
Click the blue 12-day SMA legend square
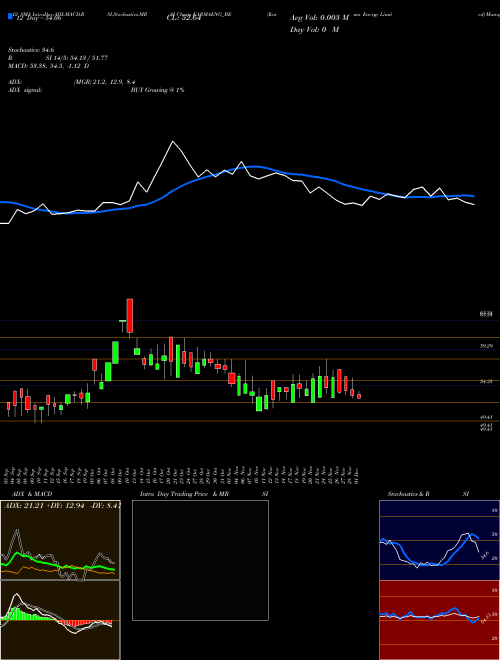point(11,16)
